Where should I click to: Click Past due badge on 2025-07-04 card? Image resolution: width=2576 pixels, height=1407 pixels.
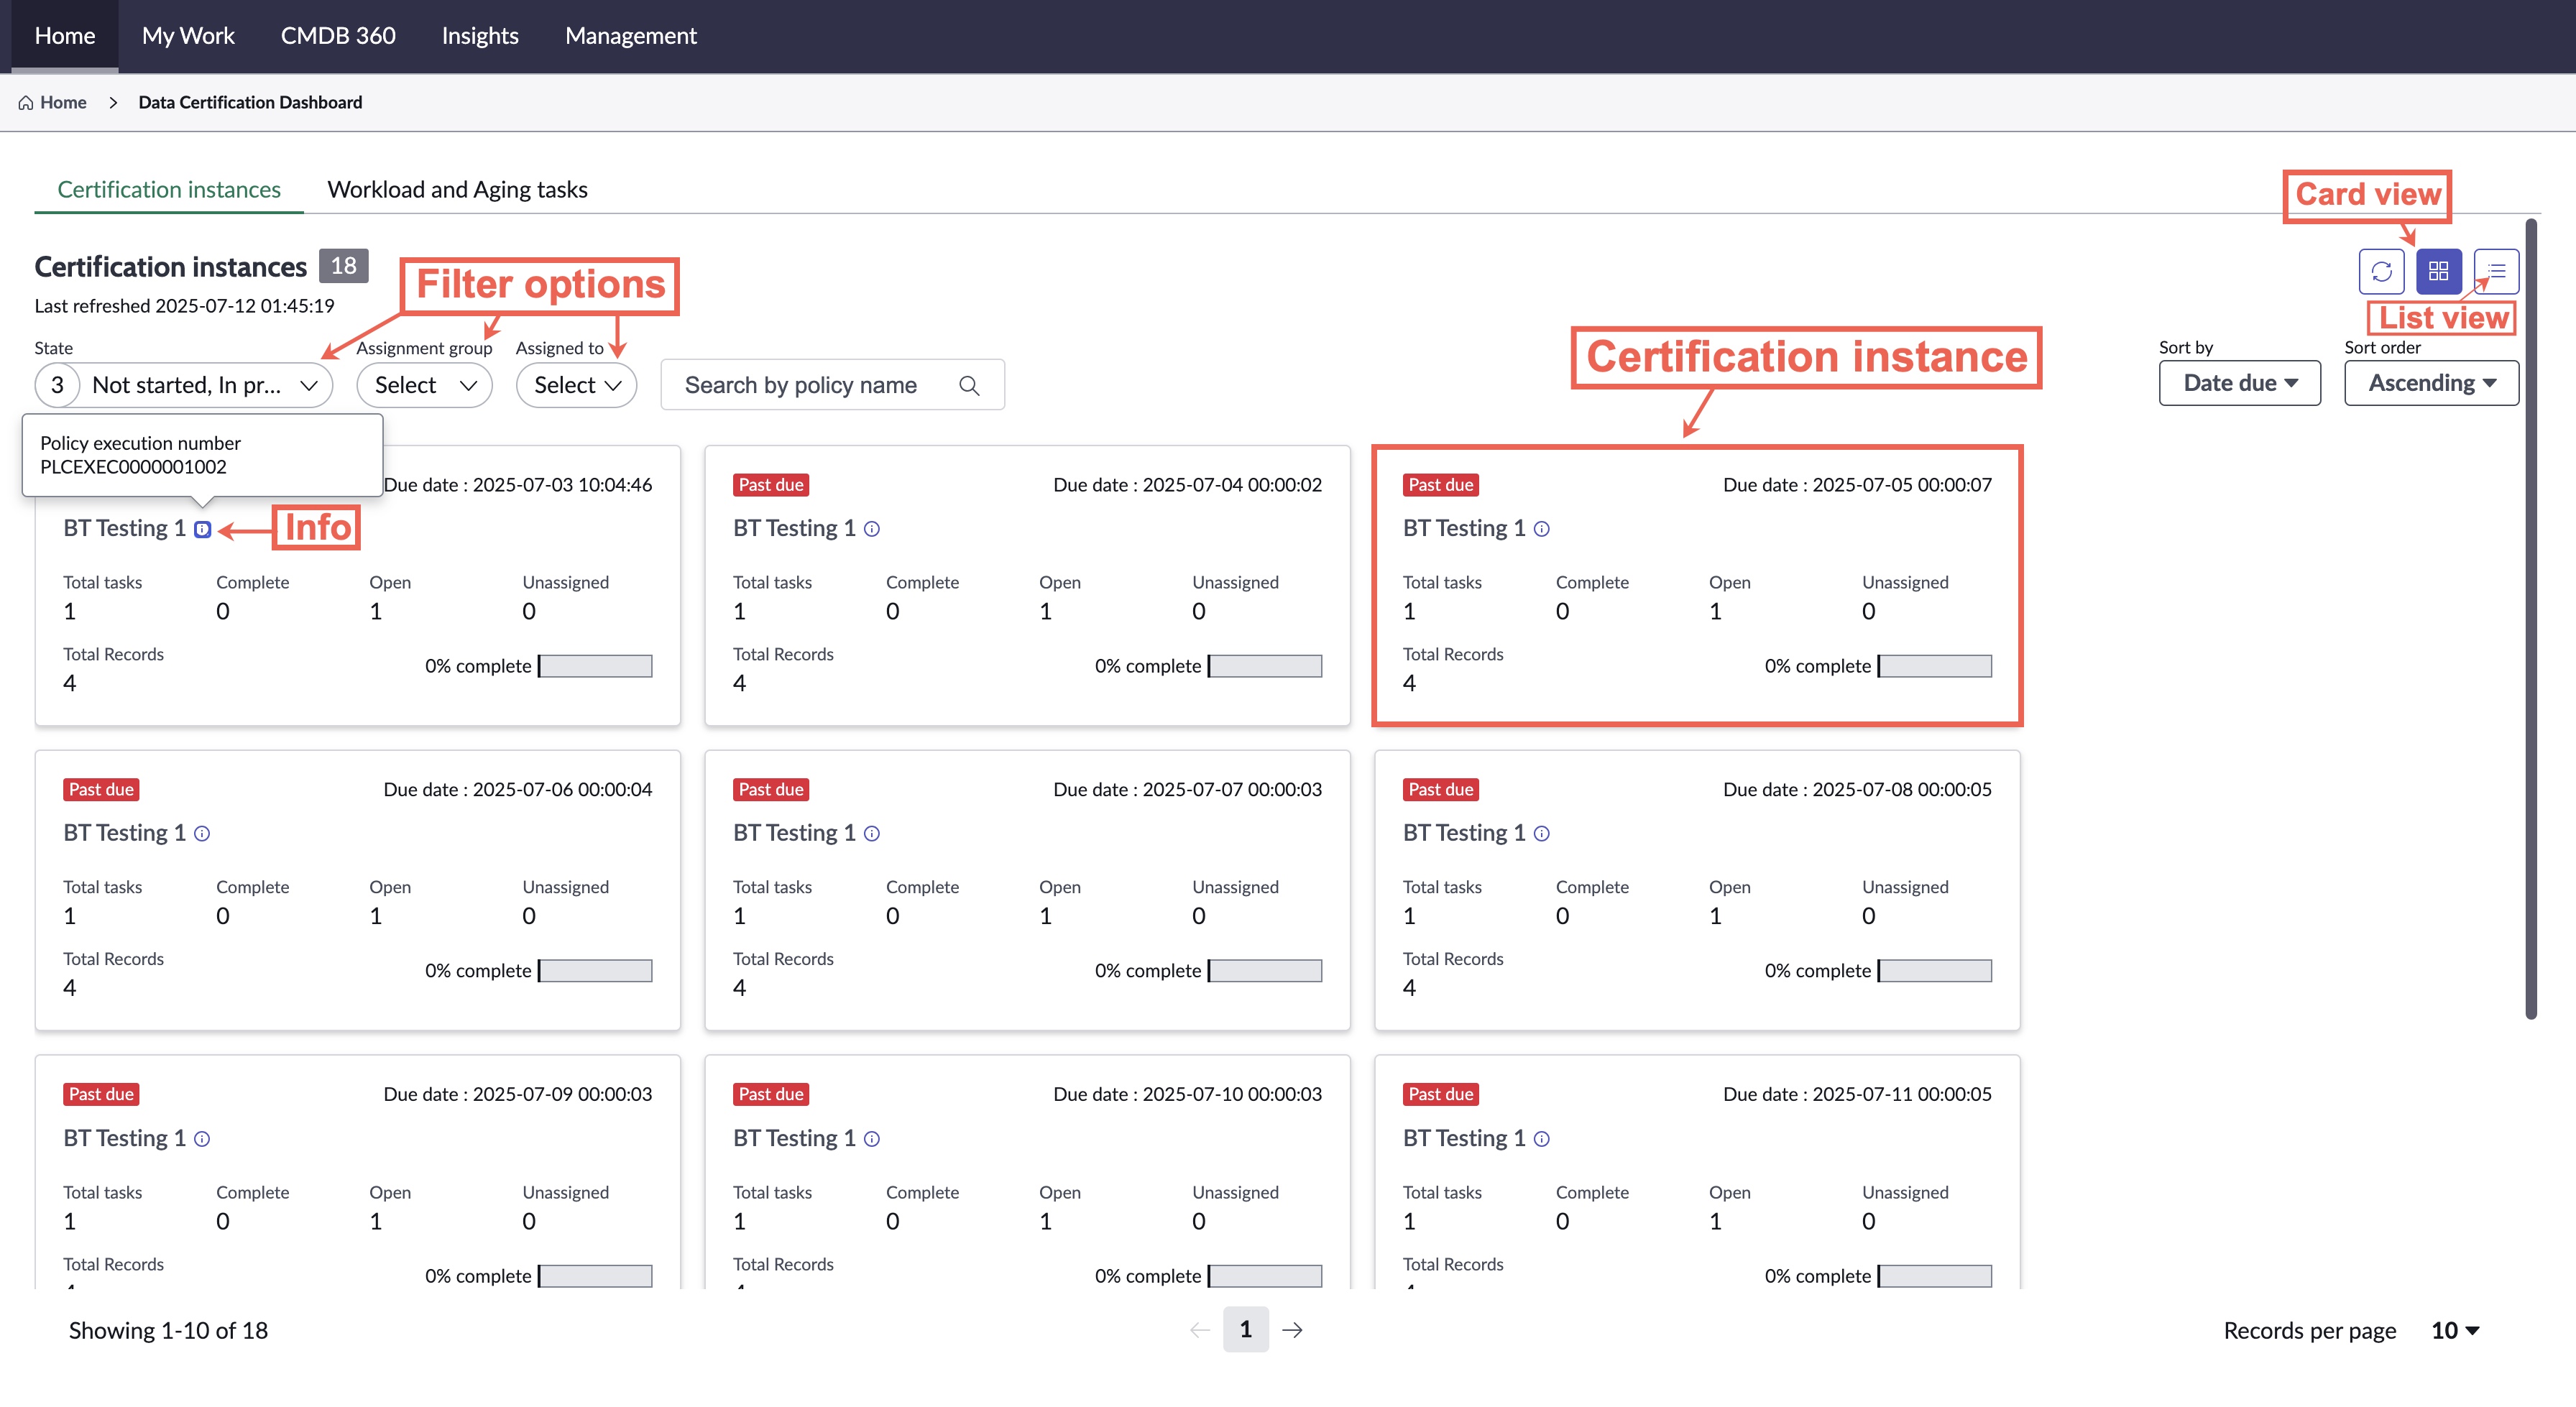(x=771, y=485)
